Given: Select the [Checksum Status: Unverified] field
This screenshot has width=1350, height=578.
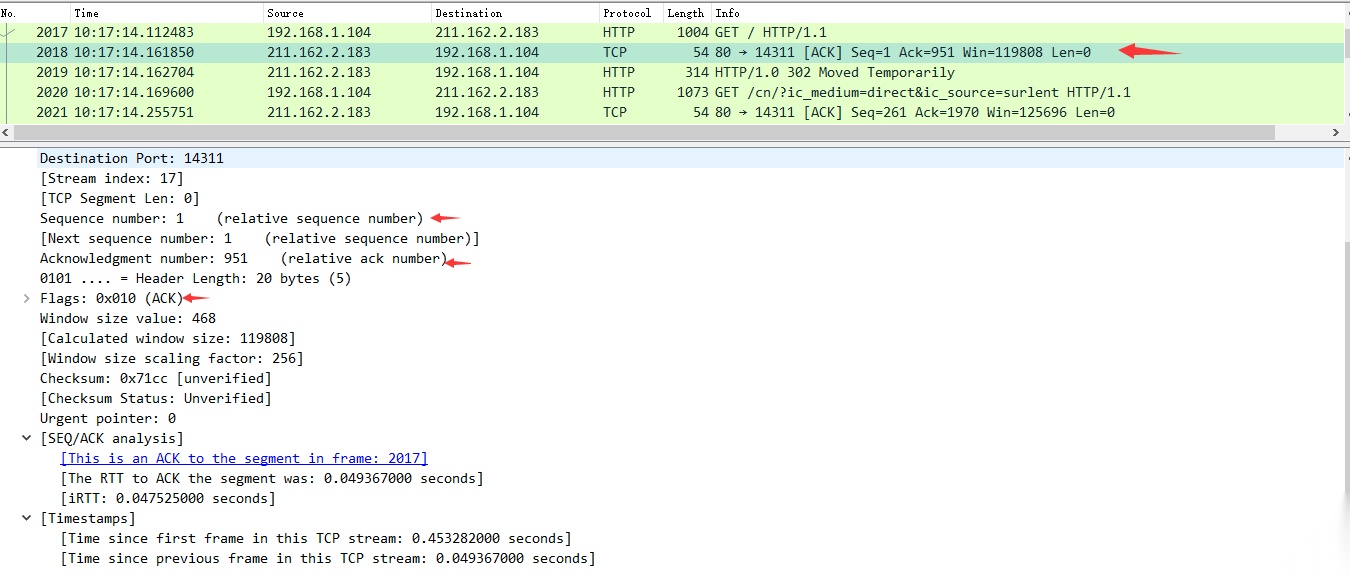Looking at the screenshot, I should coord(156,398).
